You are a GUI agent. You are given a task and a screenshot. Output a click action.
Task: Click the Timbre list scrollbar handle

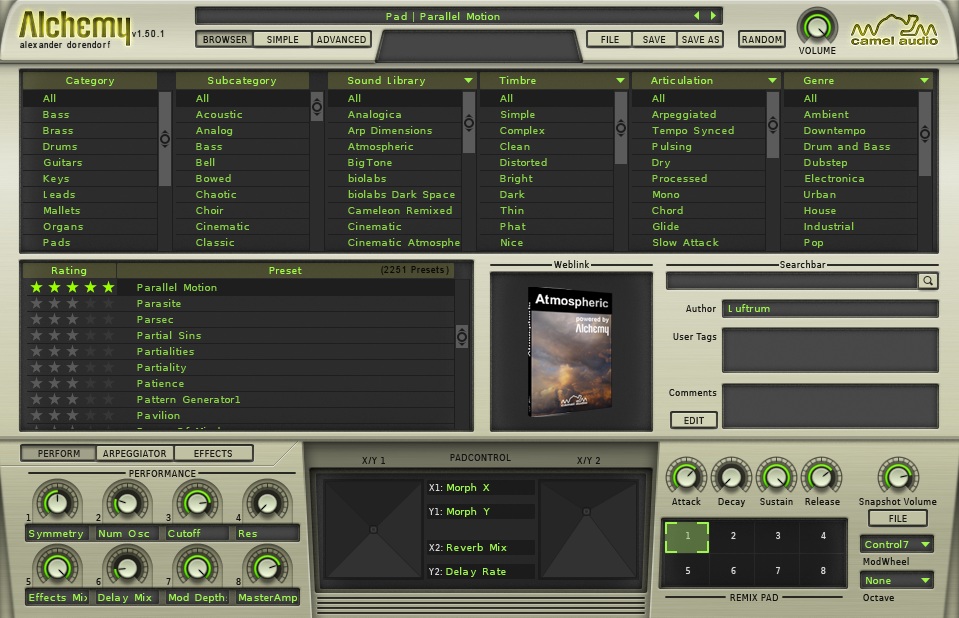coord(621,127)
